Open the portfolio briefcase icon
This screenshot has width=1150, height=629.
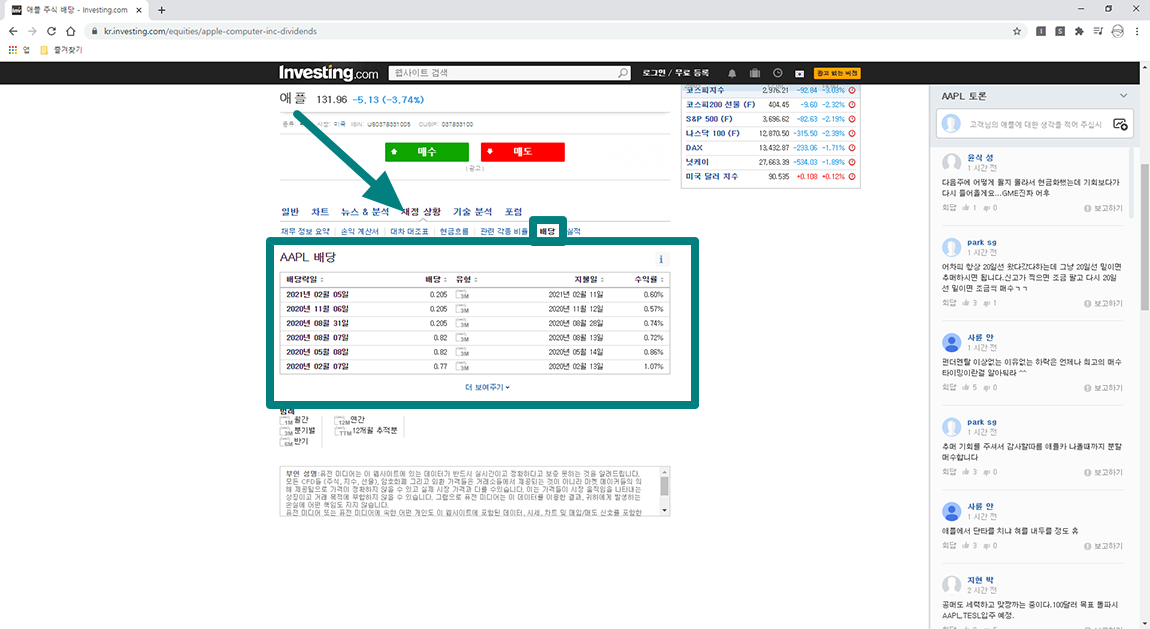pyautogui.click(x=755, y=73)
